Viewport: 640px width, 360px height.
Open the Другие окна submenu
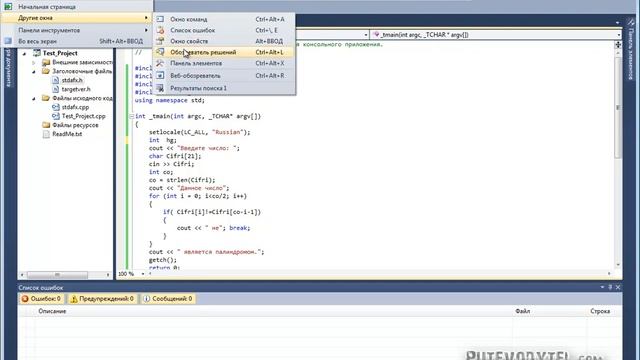76,18
